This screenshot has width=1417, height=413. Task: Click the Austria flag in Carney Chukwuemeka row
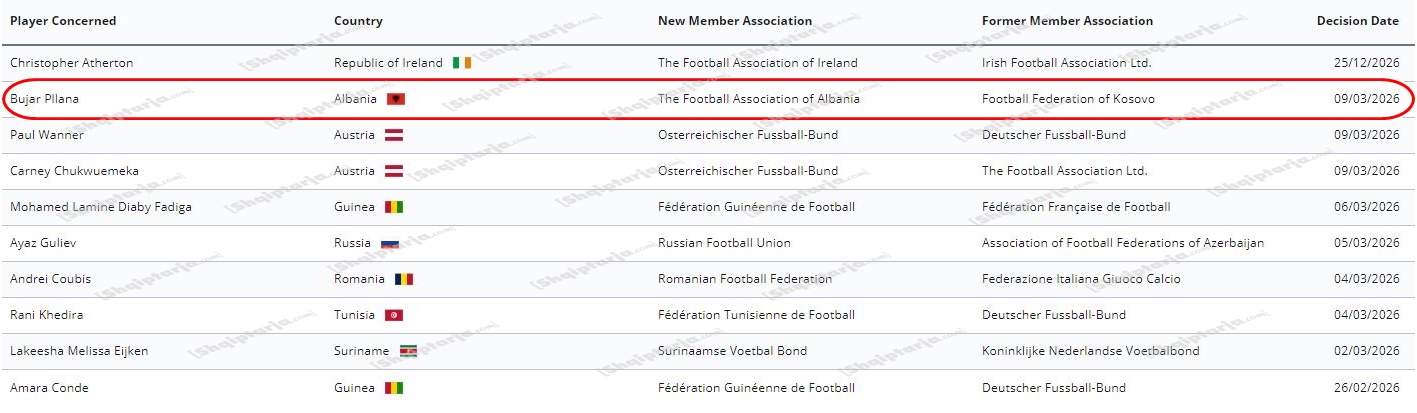(x=394, y=171)
